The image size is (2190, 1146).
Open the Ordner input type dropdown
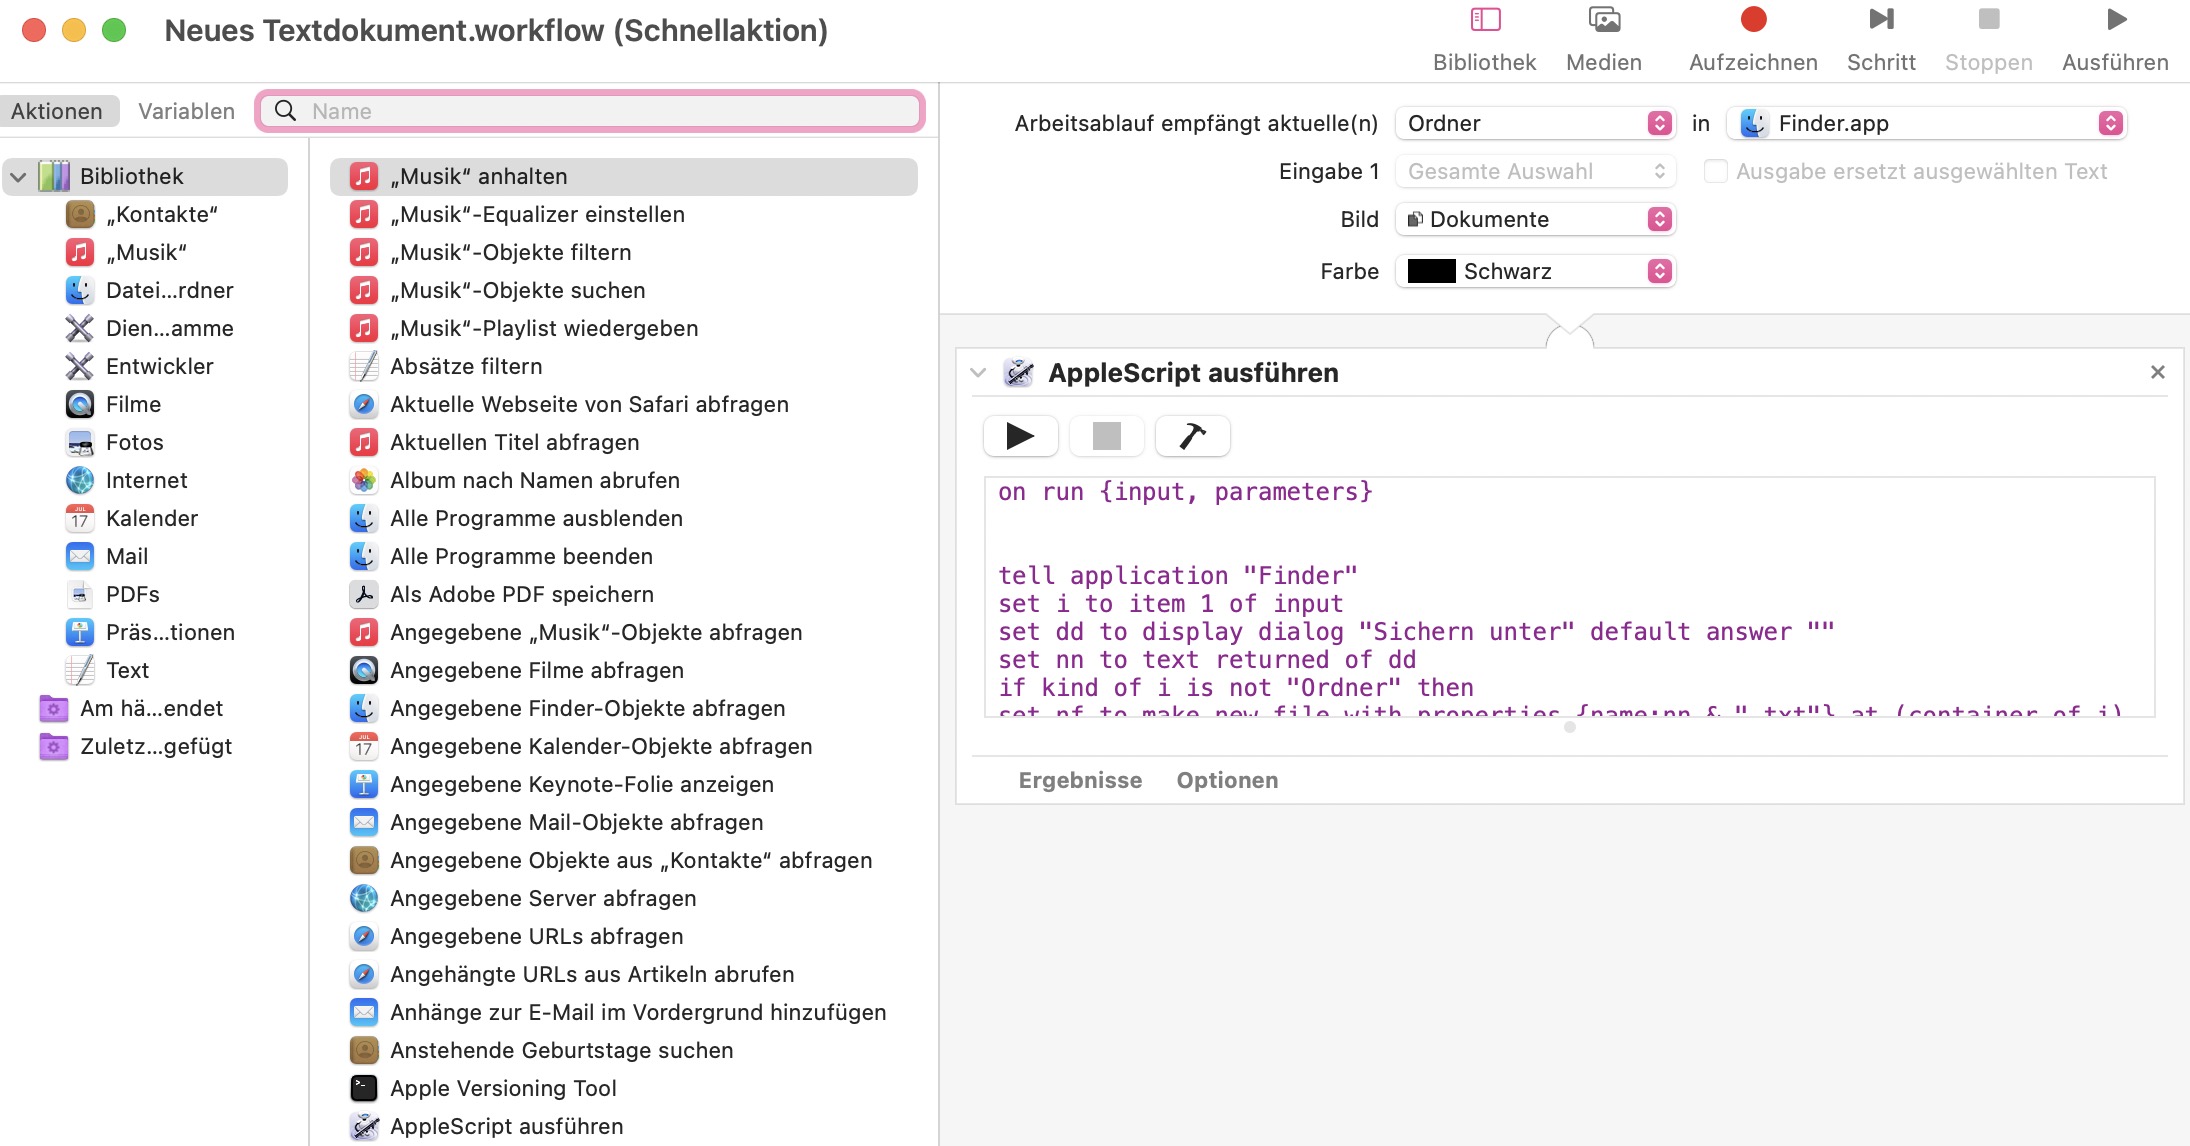coord(1535,123)
